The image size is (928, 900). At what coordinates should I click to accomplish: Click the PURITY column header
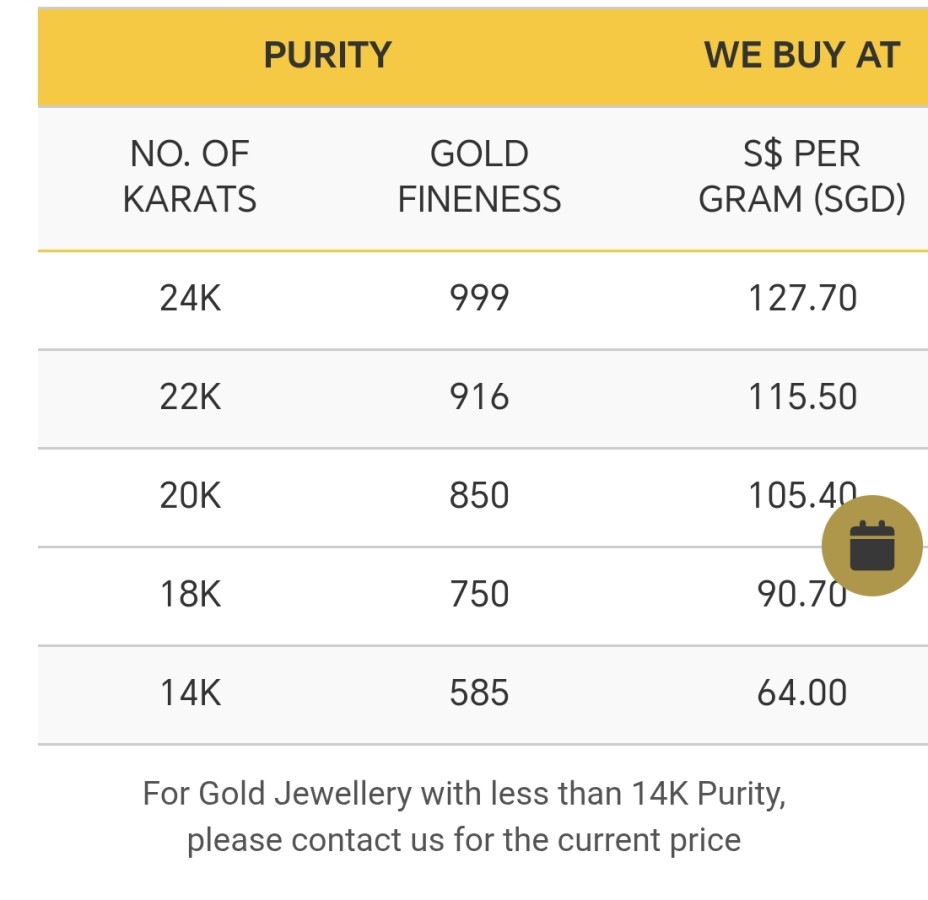pos(327,56)
